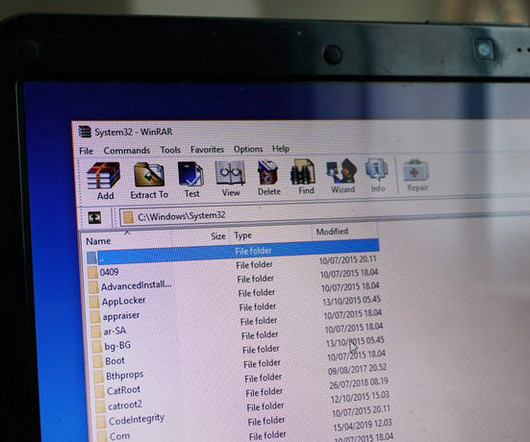Click the Info toolbar icon
This screenshot has width=530, height=442.
(x=377, y=175)
